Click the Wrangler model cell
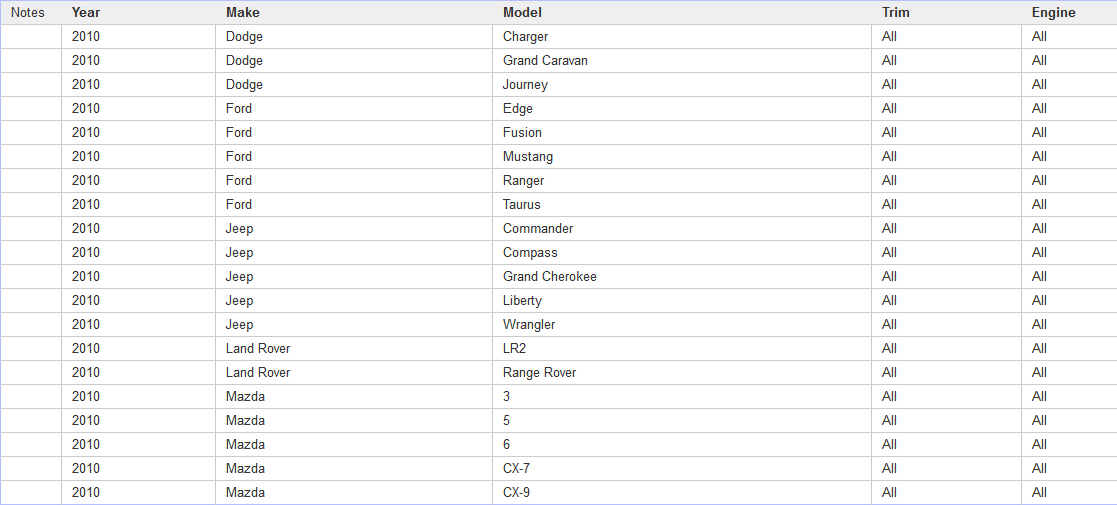Screen dimensions: 1117x505 point(682,325)
